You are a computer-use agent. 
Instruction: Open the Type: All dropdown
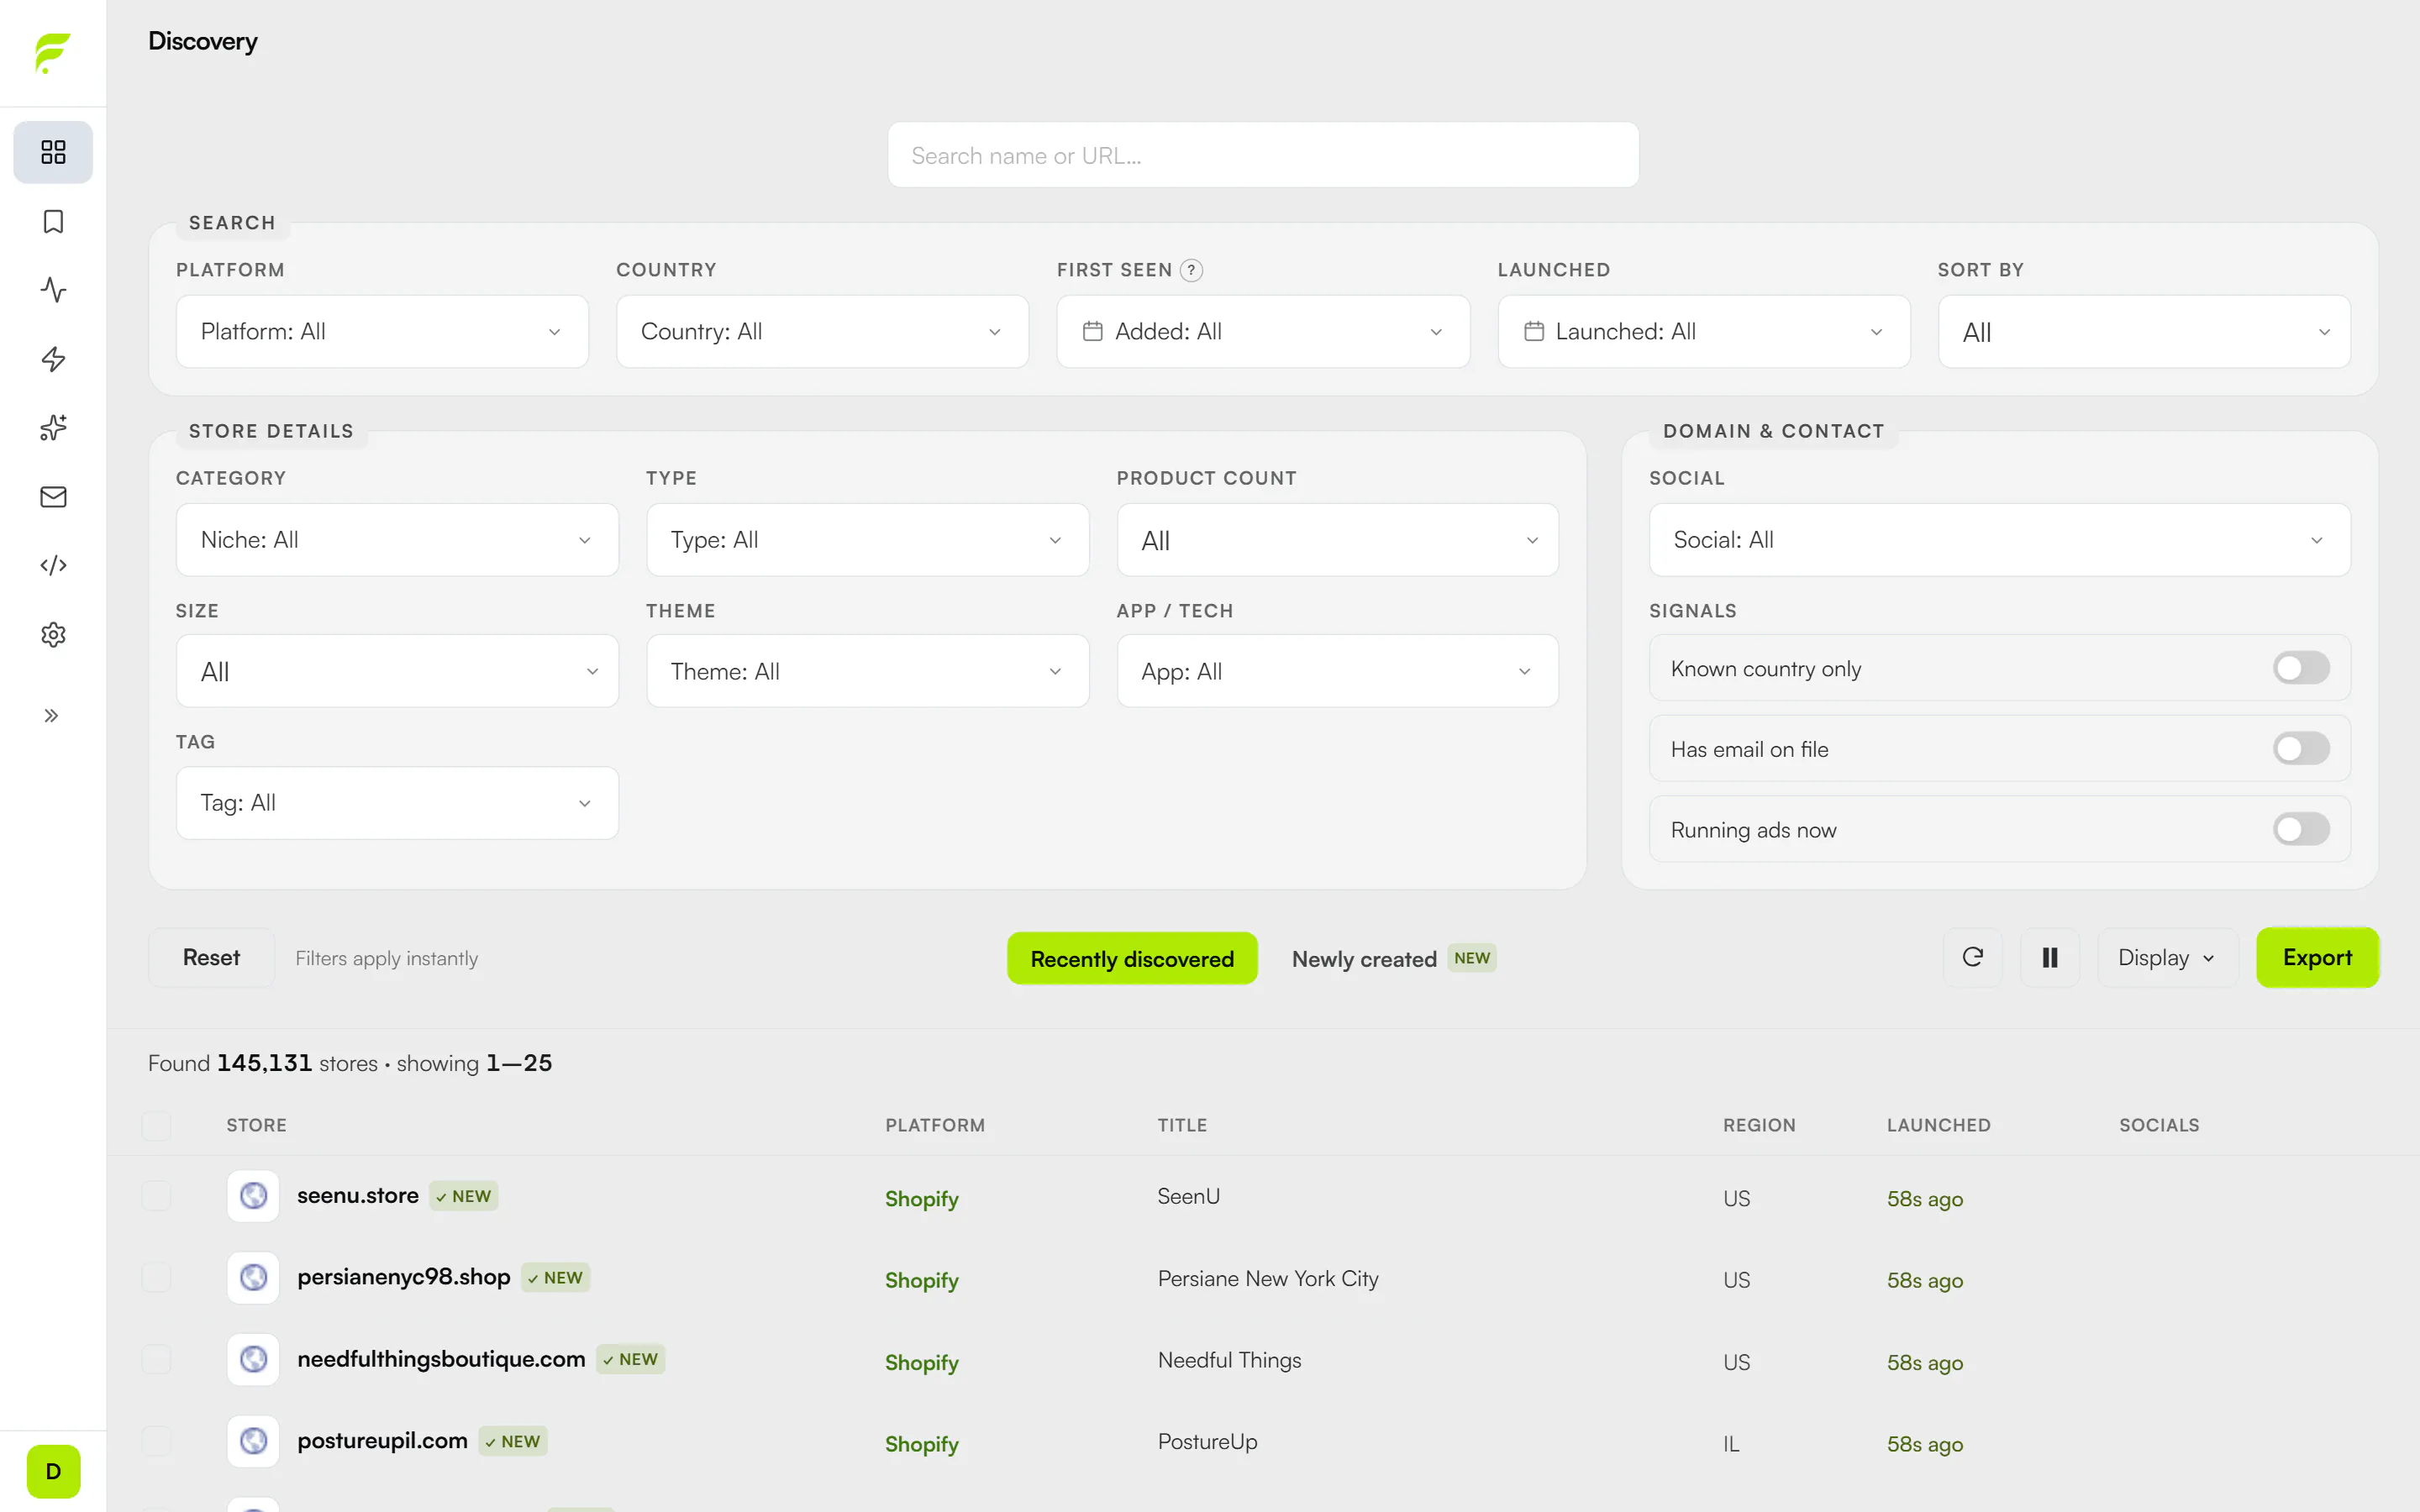pos(867,540)
